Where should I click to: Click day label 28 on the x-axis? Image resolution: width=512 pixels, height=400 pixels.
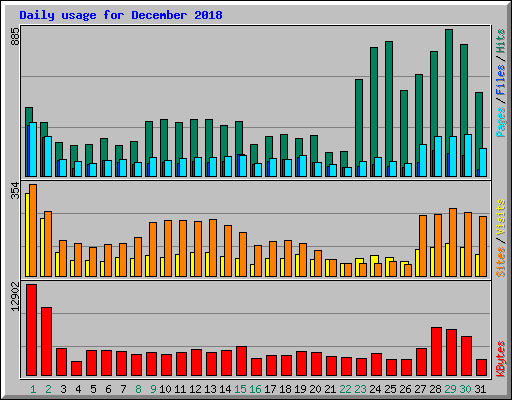(435, 389)
